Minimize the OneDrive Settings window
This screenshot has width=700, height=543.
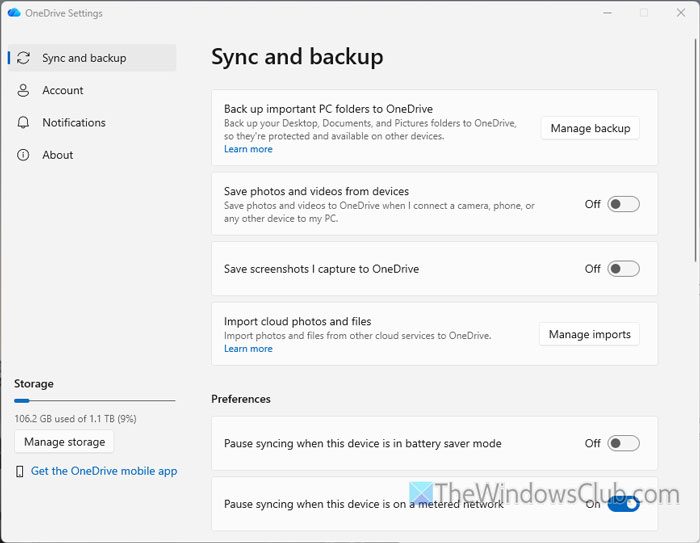[x=607, y=13]
